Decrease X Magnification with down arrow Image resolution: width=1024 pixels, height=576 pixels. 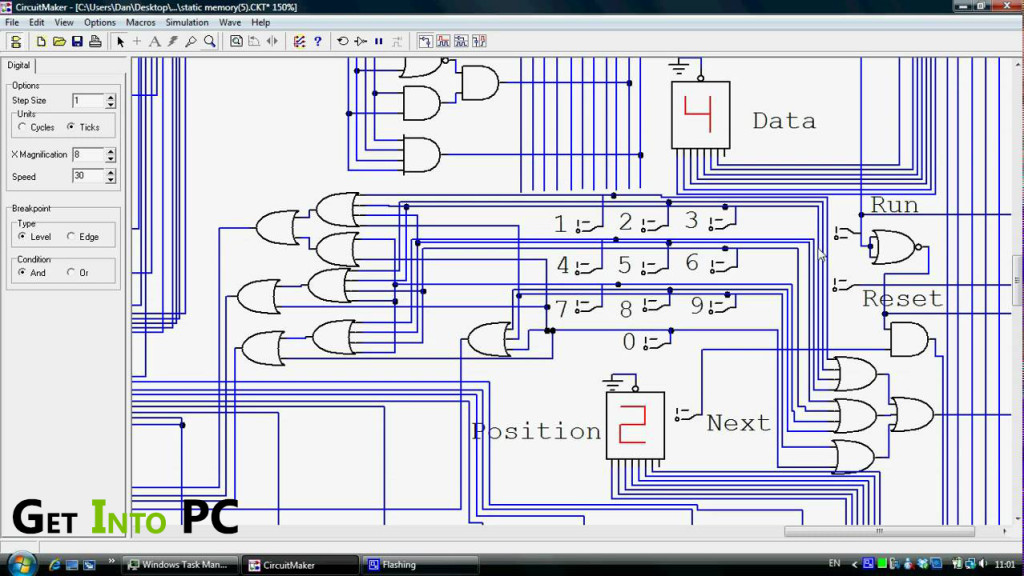(x=110, y=158)
